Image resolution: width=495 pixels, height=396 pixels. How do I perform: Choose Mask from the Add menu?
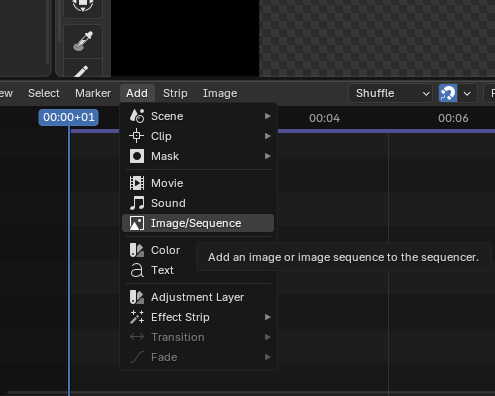[x=198, y=156]
